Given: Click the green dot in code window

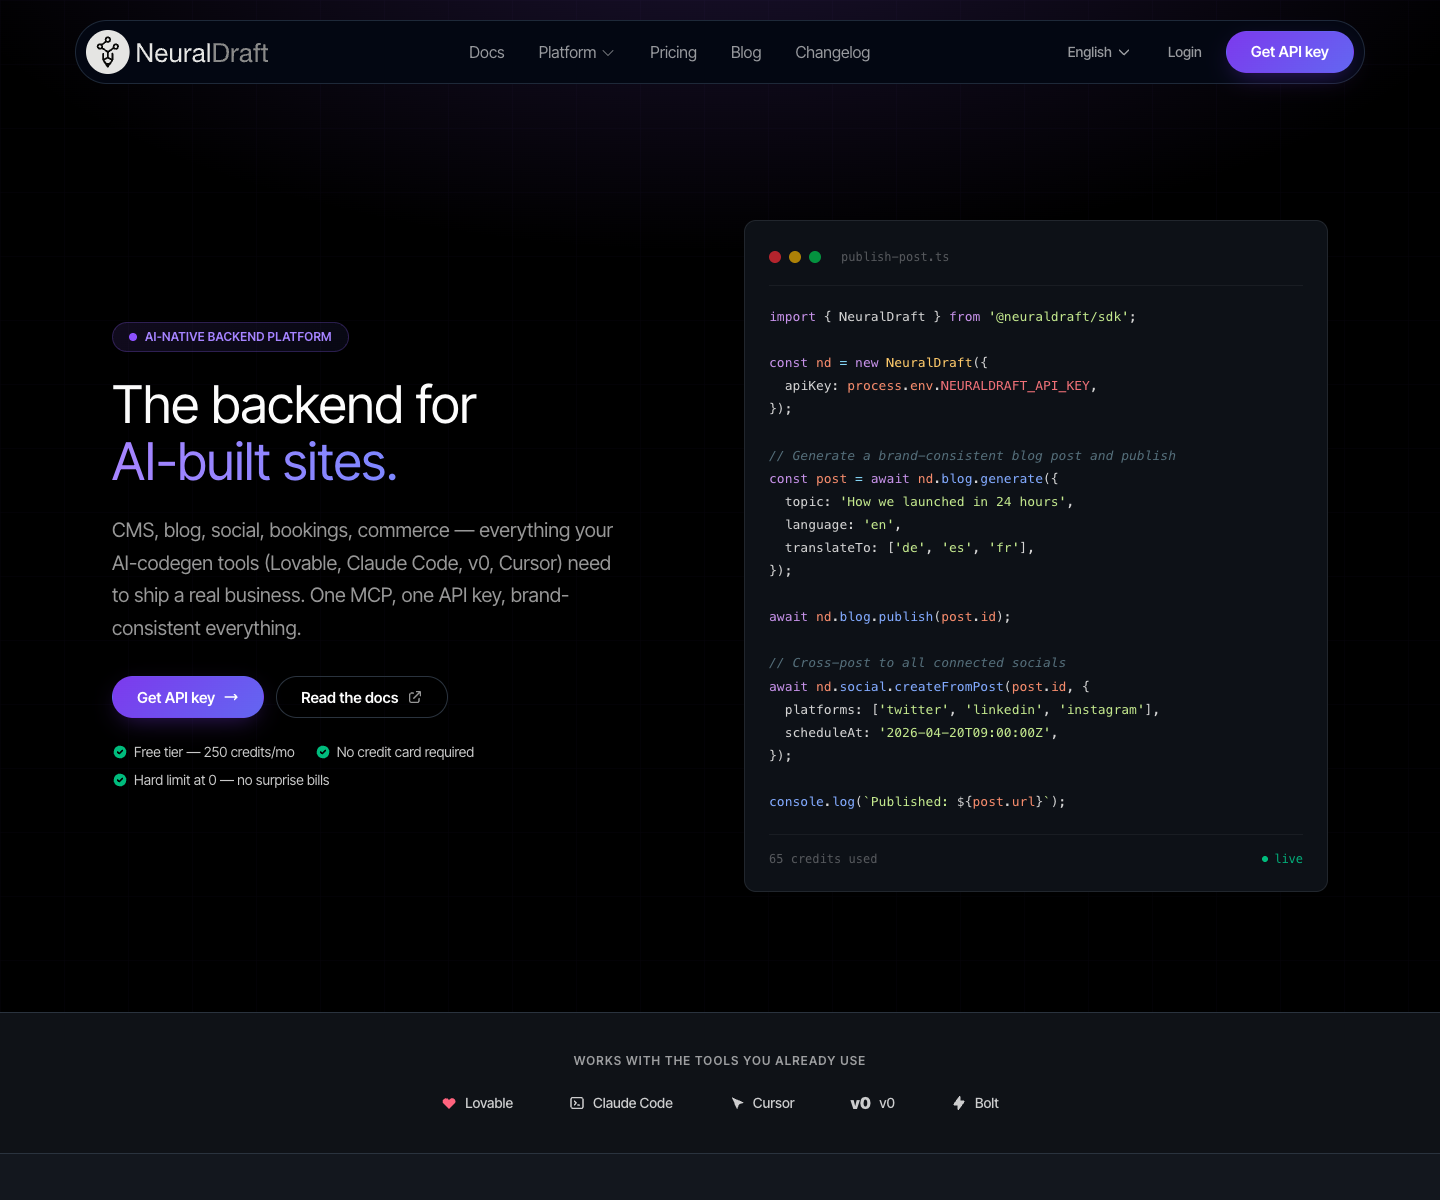Looking at the screenshot, I should (815, 257).
